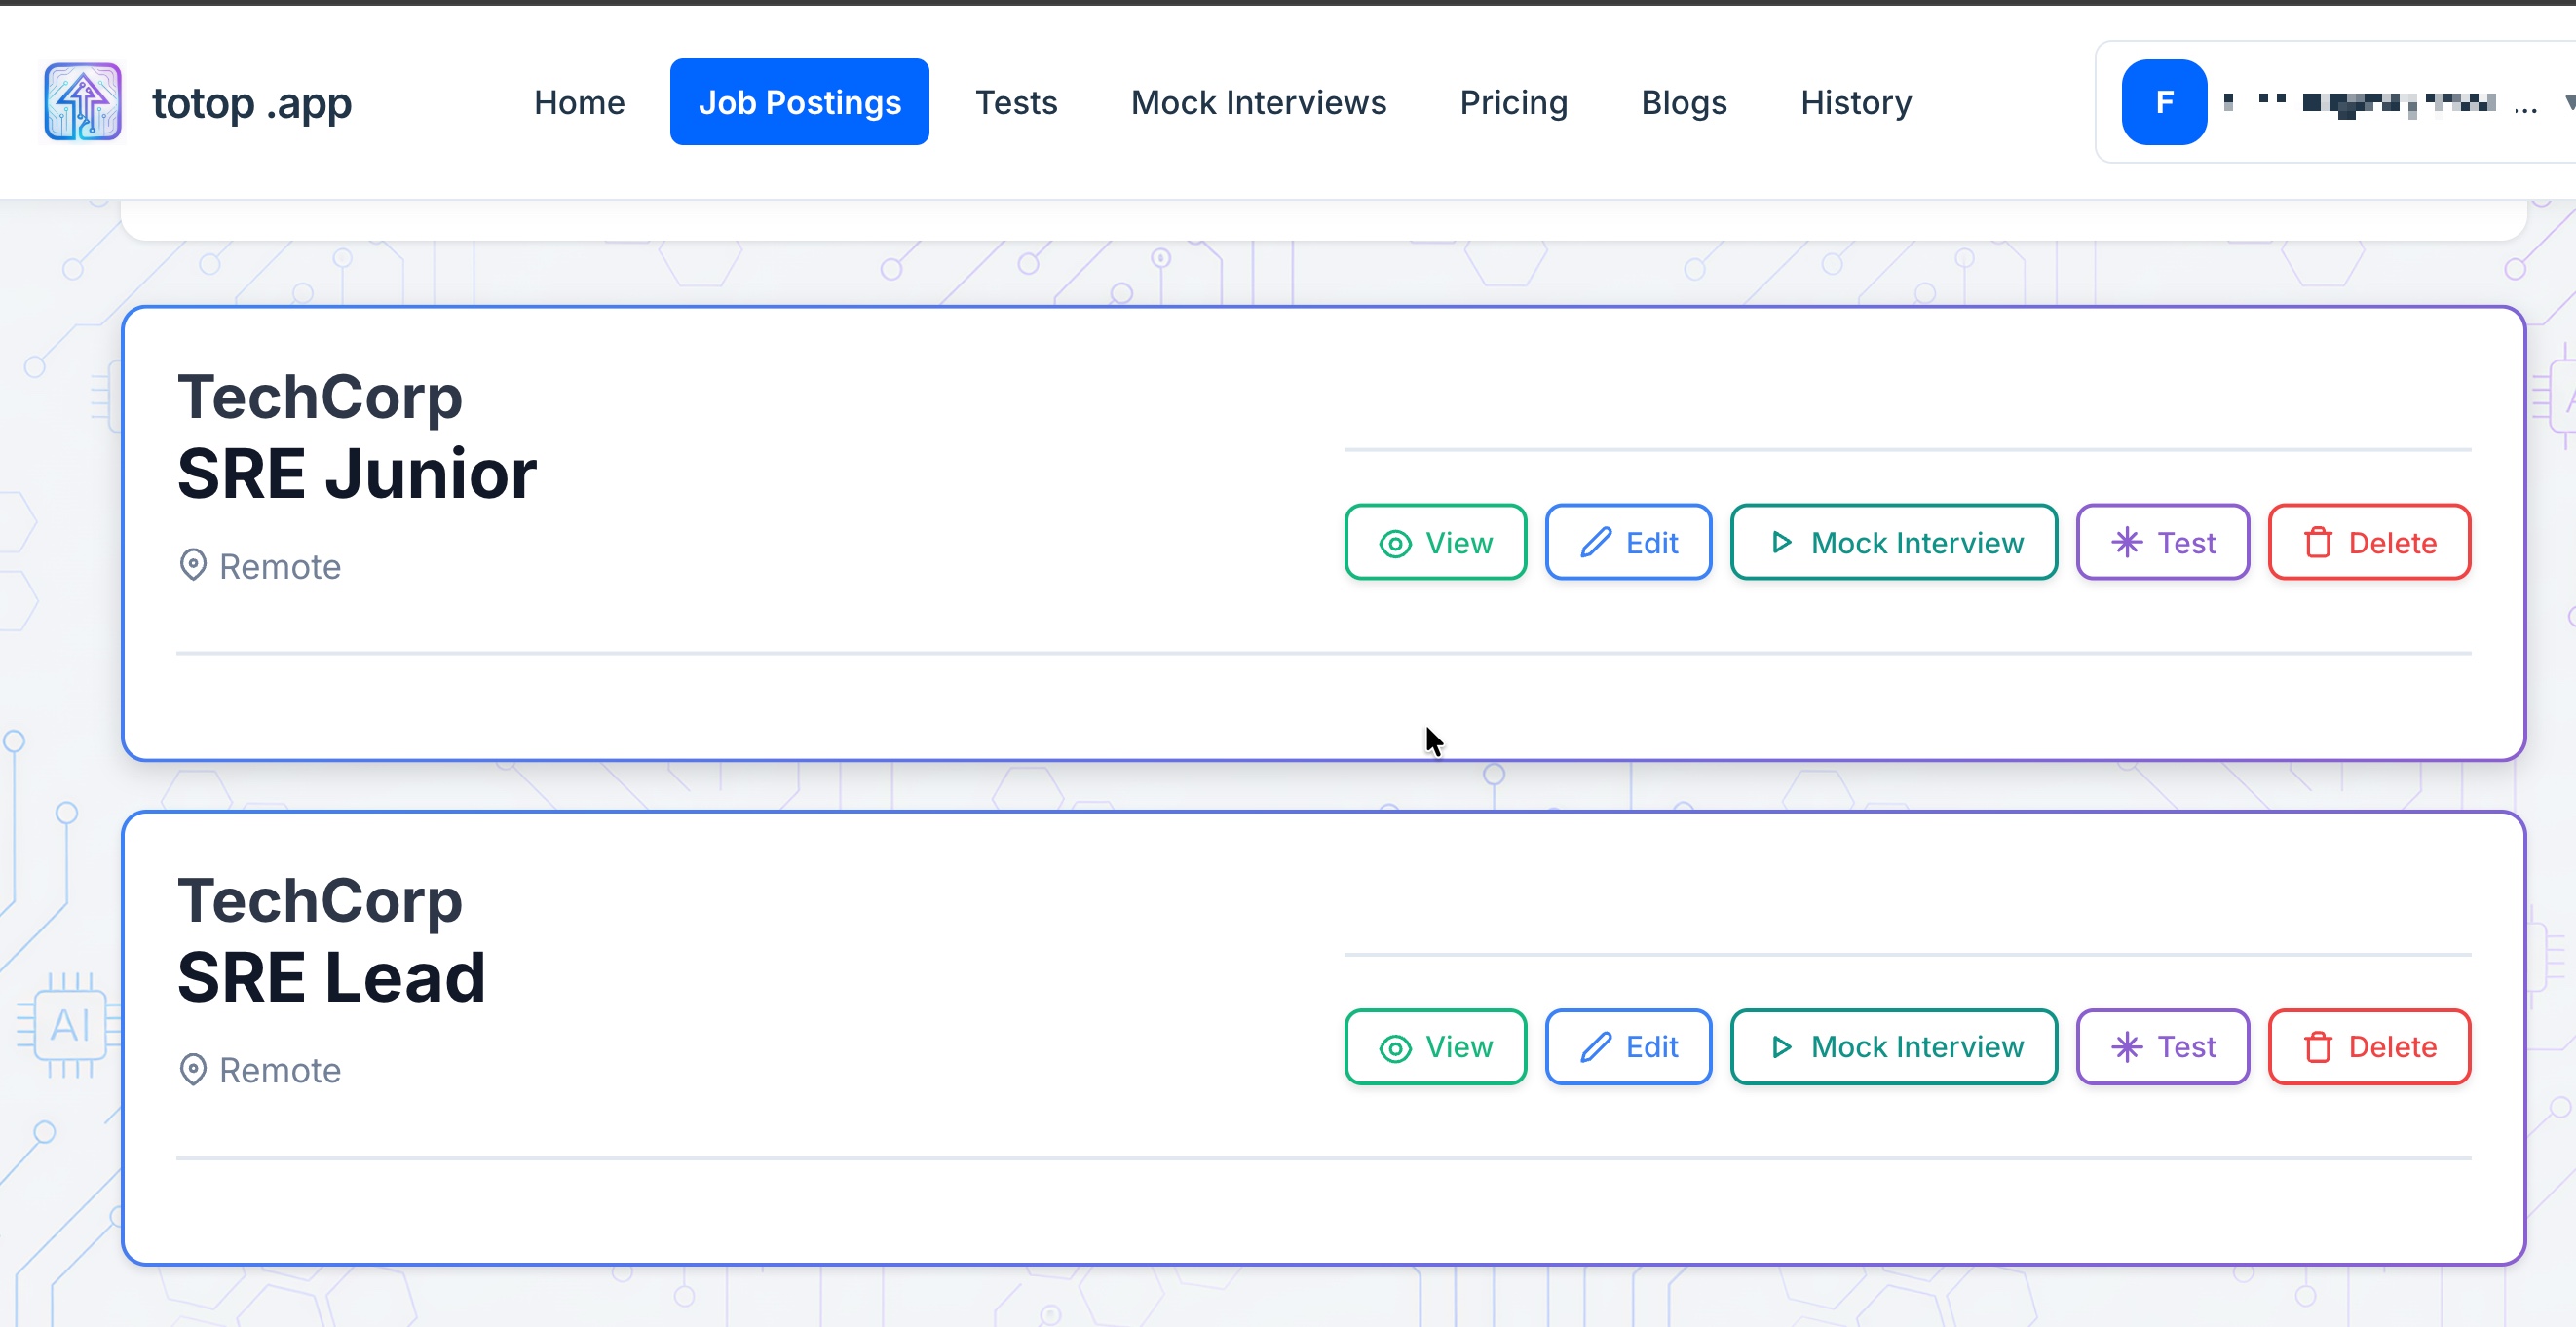Viewport: 2576px width, 1327px height.
Task: Click the pencil icon for SRE Lead Edit
Action: tap(1596, 1046)
